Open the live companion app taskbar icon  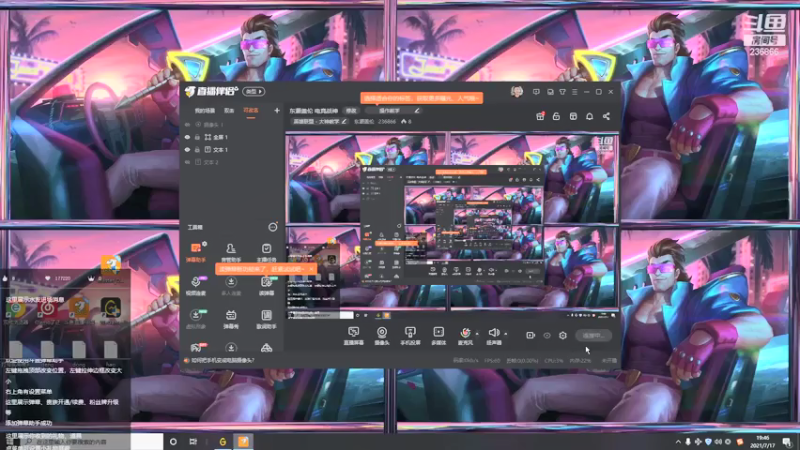point(243,441)
